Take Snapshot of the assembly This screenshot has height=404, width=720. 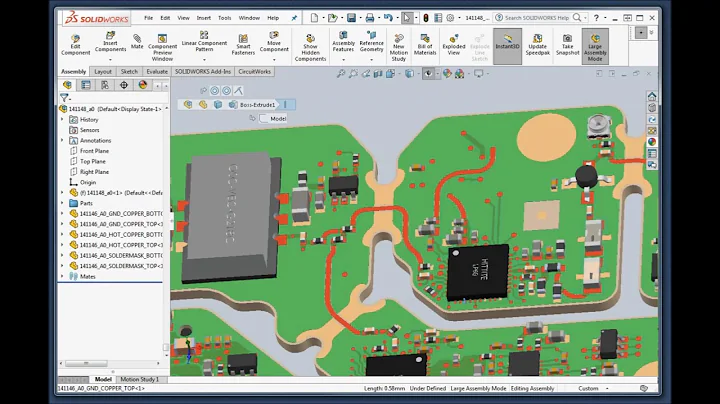point(568,45)
